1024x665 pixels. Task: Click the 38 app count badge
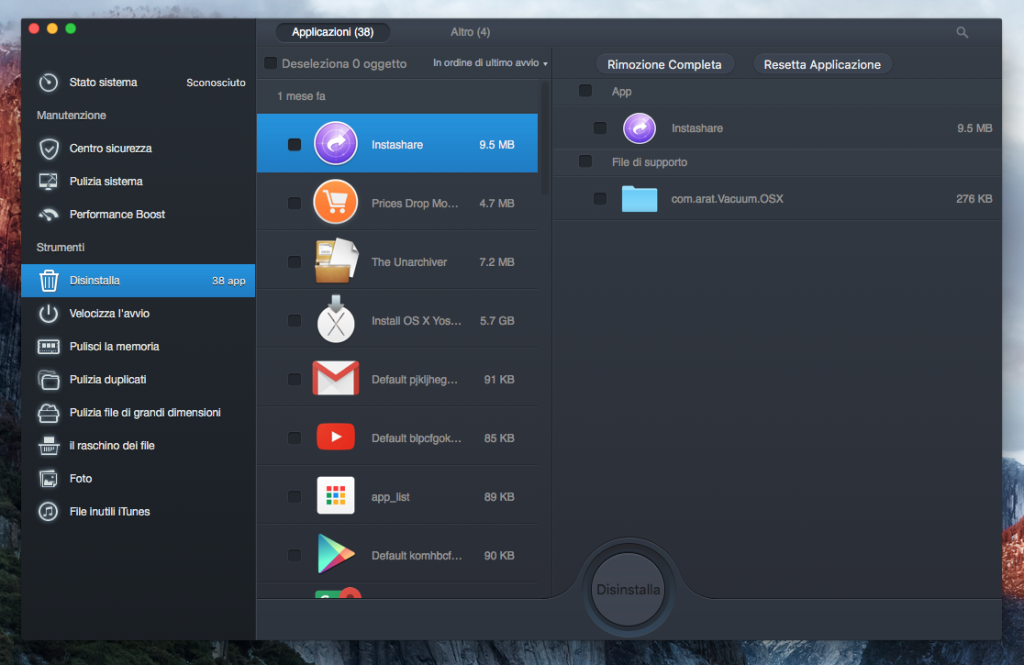pos(229,281)
